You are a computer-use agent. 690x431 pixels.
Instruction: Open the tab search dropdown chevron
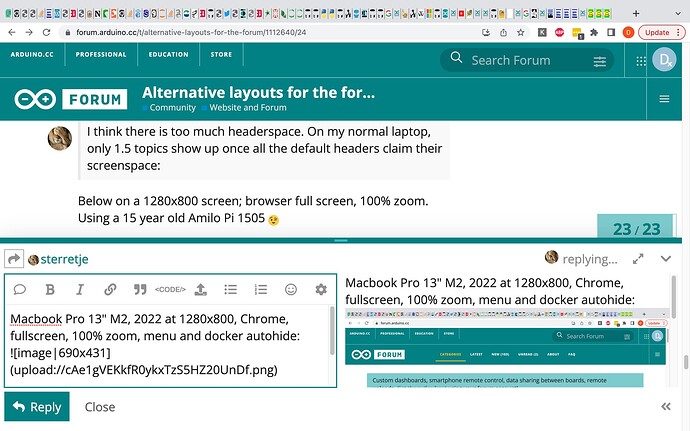[x=678, y=13]
